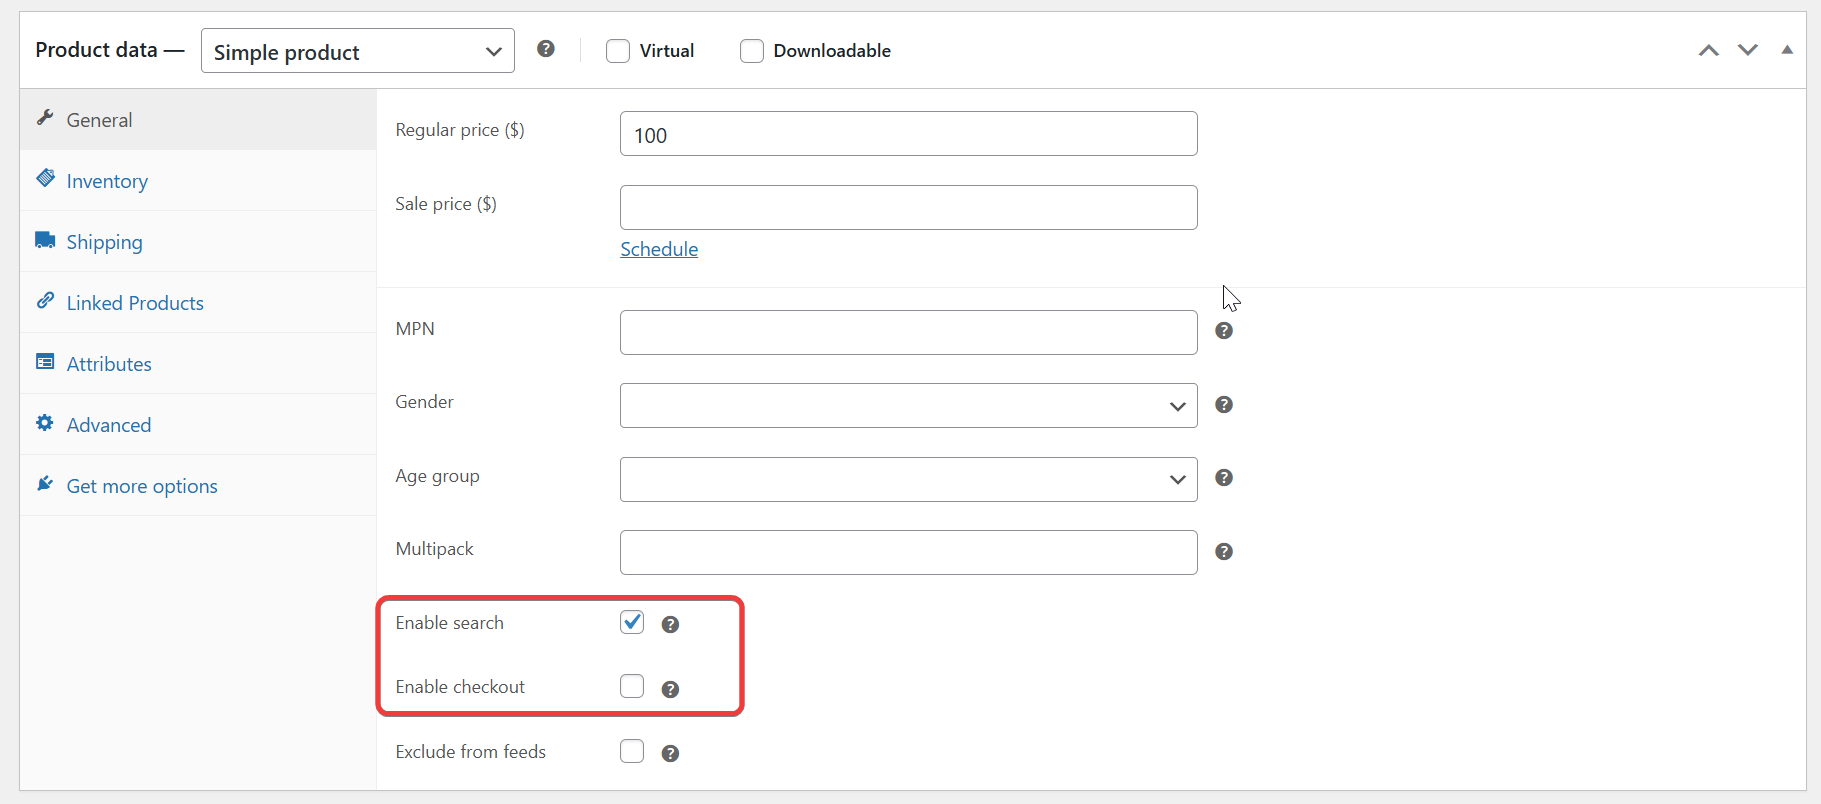Screen dimensions: 1821x804
Task: Click help icon next to product type selector
Action: 545,49
